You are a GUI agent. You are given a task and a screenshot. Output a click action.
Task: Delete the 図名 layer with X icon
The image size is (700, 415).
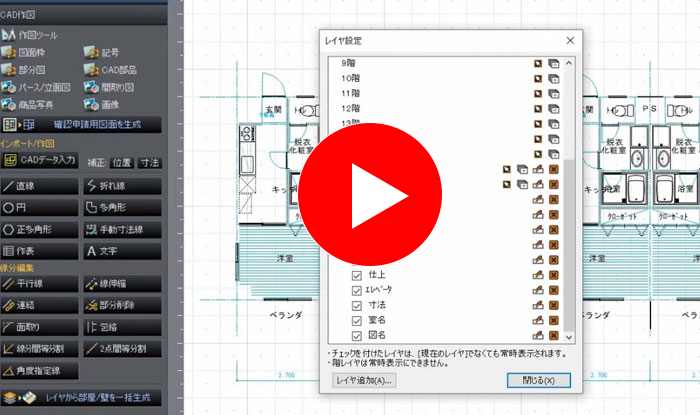click(554, 336)
